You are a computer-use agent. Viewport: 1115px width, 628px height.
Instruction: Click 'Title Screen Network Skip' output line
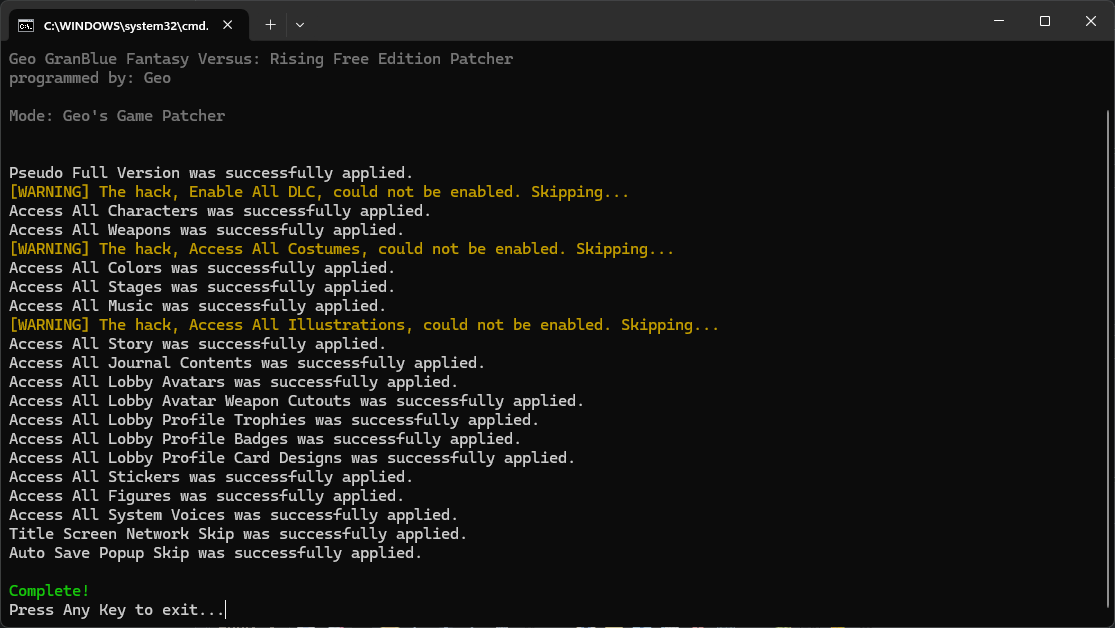point(238,534)
